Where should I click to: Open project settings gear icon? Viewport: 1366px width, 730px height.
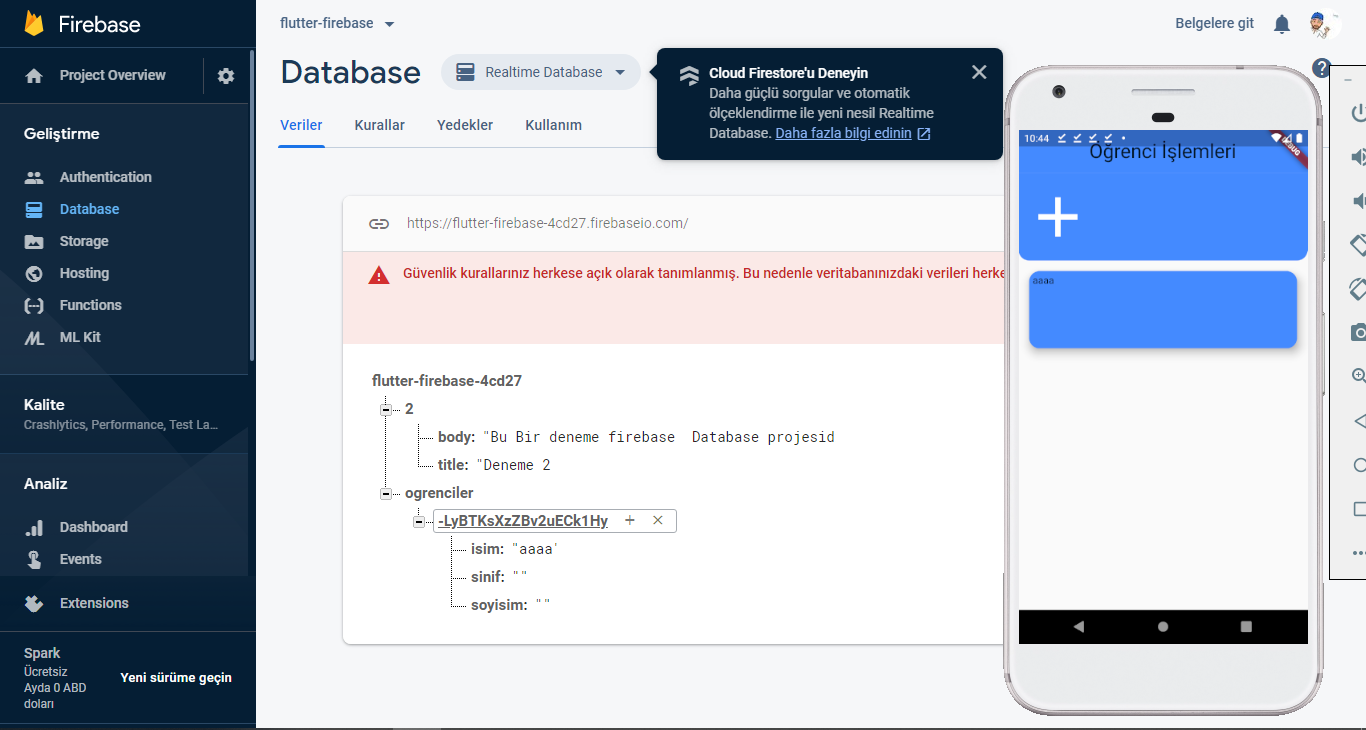226,76
